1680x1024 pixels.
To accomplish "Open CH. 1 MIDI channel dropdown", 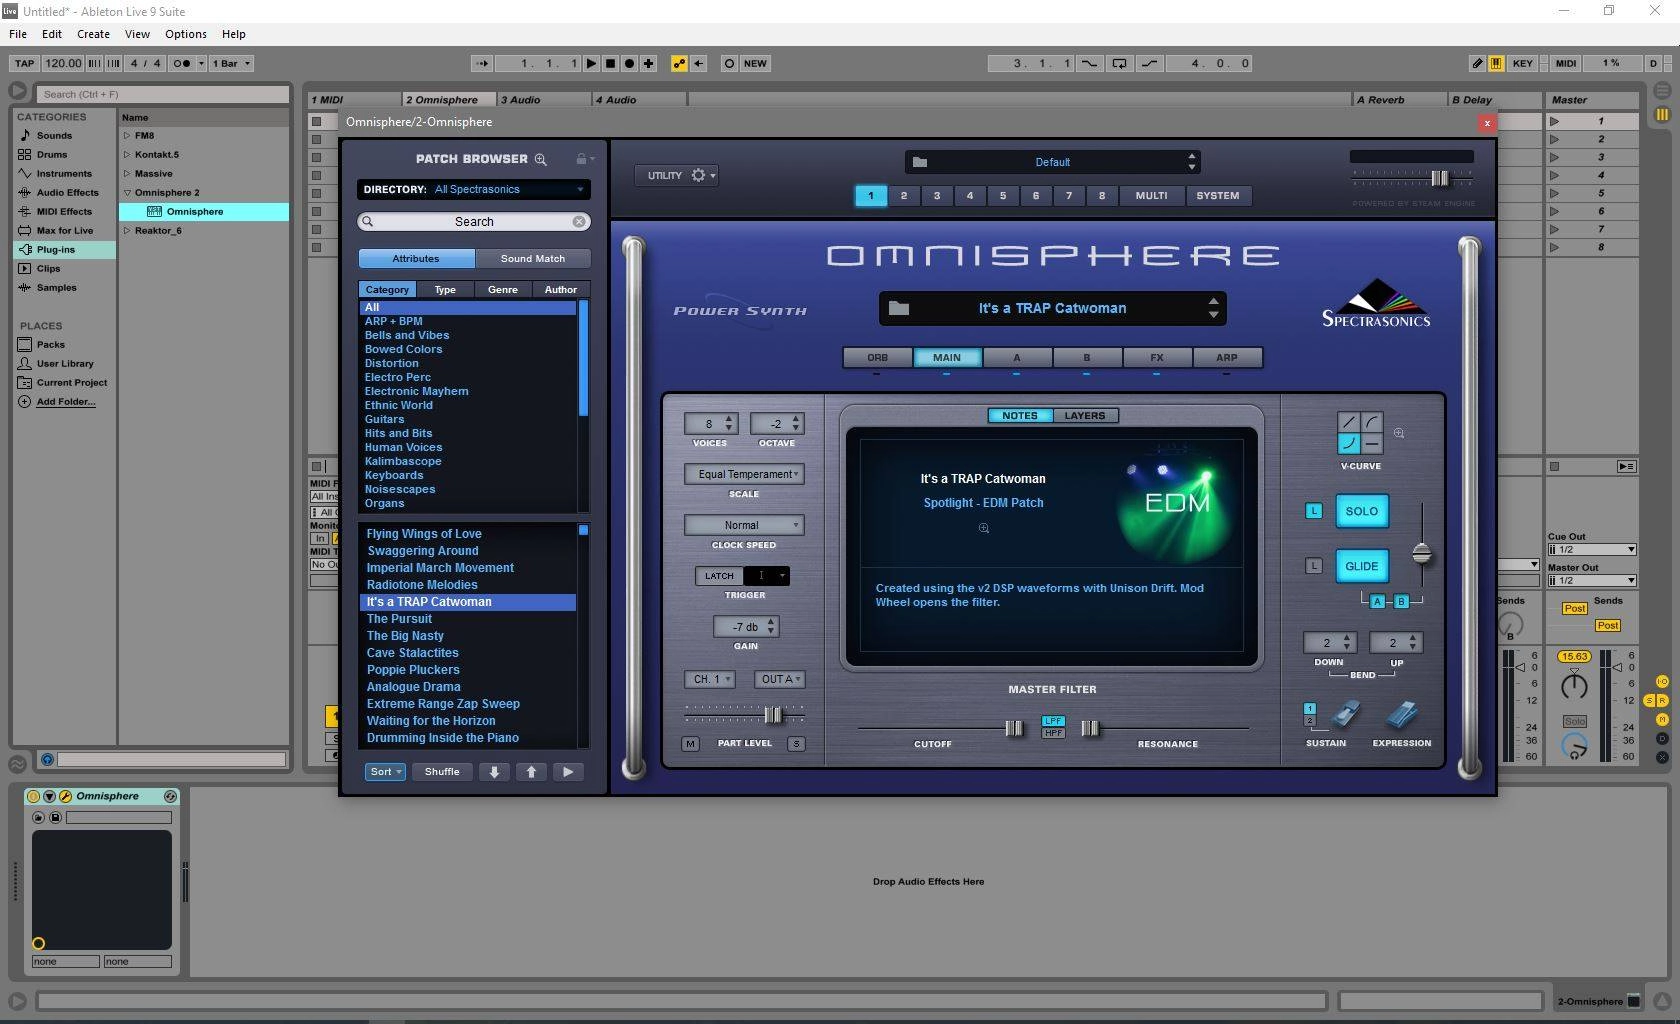I will (709, 679).
